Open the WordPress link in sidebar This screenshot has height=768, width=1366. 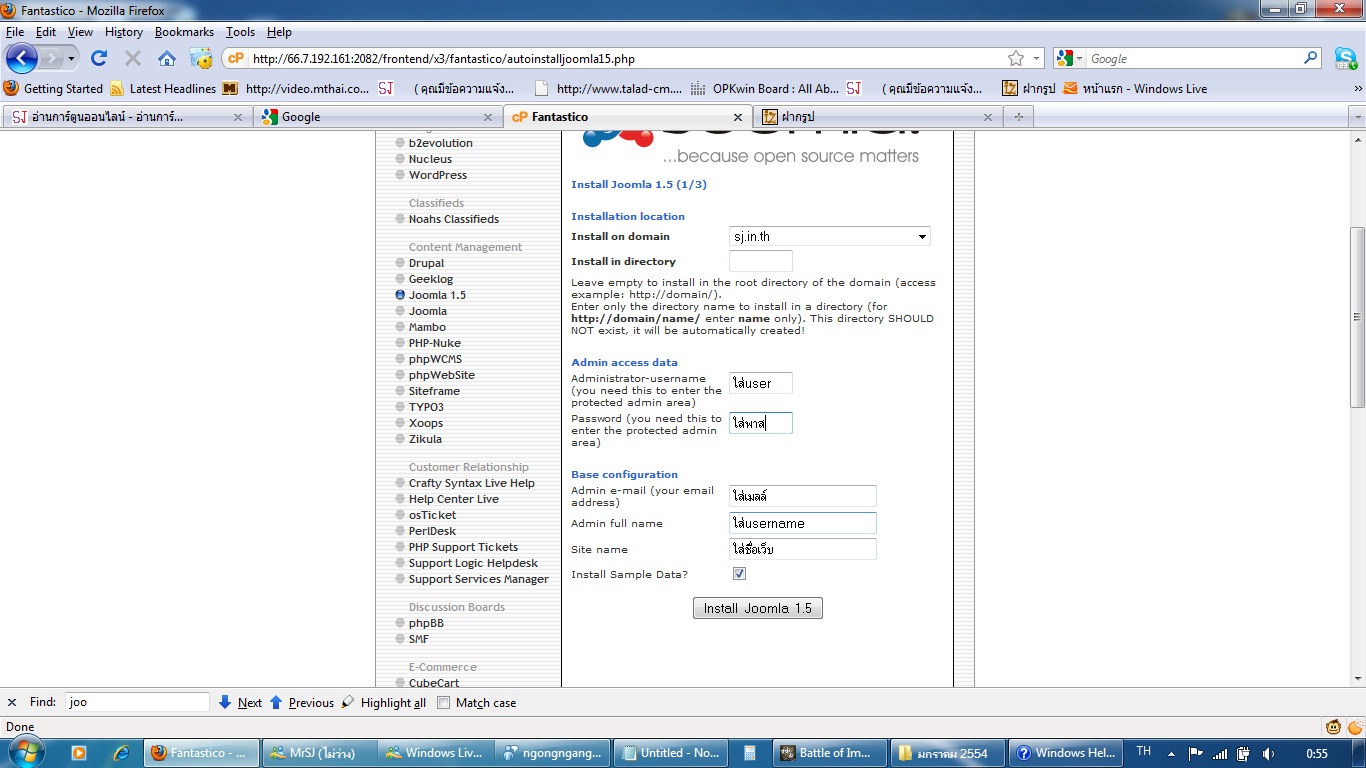[x=438, y=175]
